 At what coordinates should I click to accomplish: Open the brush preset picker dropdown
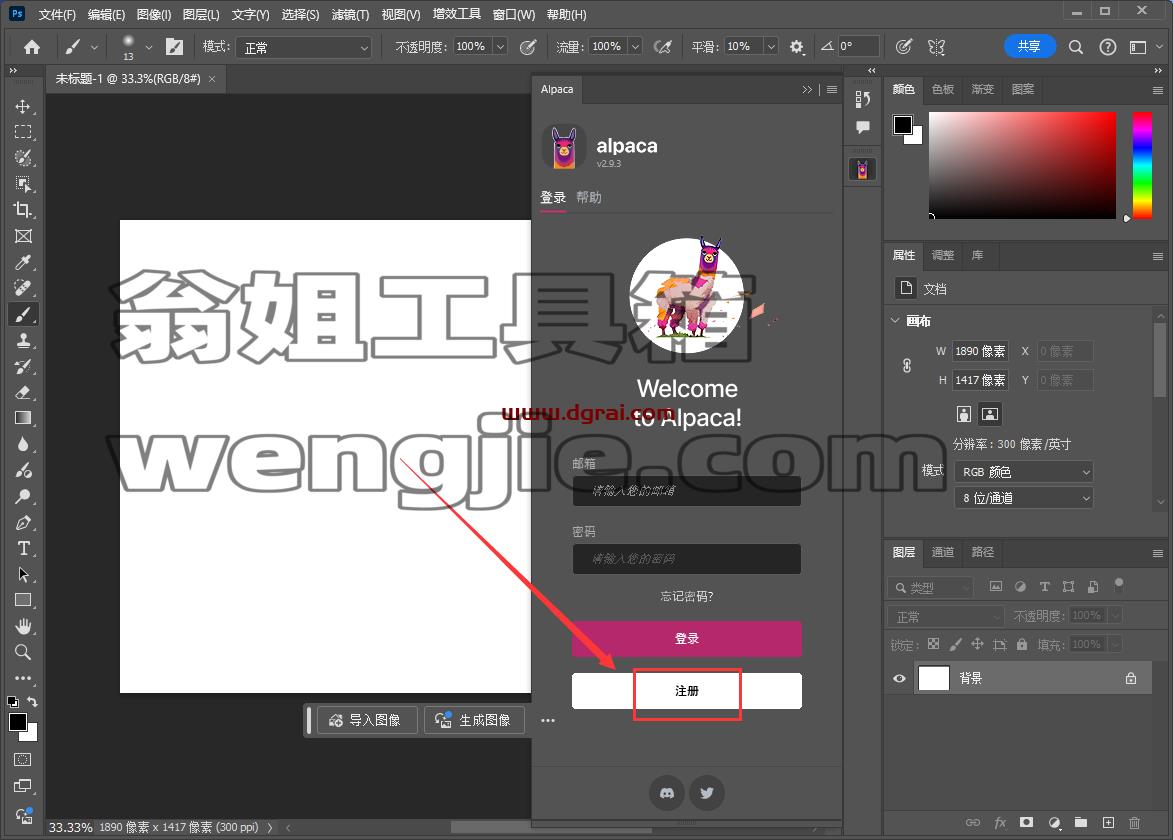149,47
